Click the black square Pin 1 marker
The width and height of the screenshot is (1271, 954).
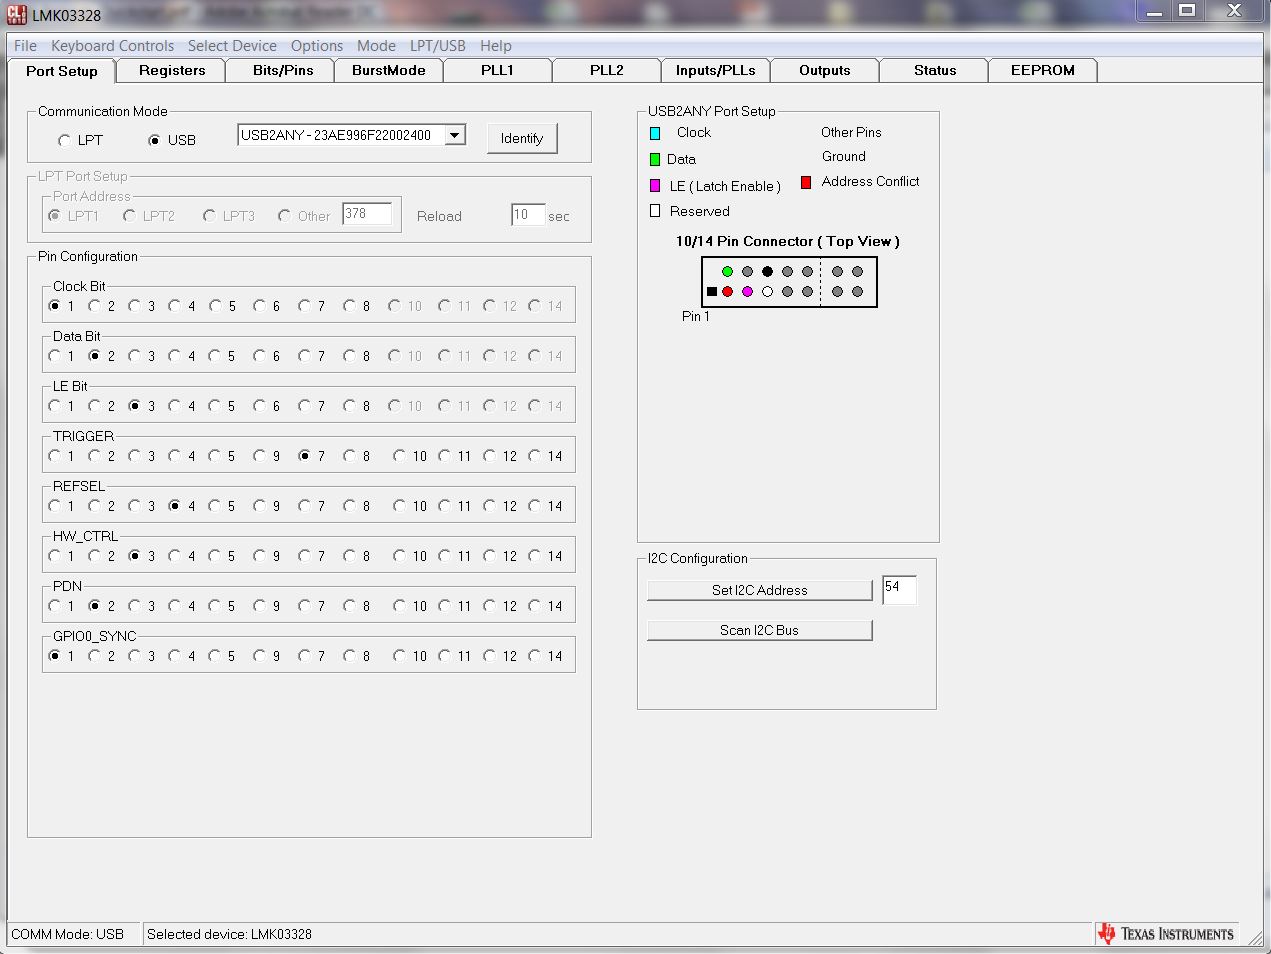click(x=712, y=292)
